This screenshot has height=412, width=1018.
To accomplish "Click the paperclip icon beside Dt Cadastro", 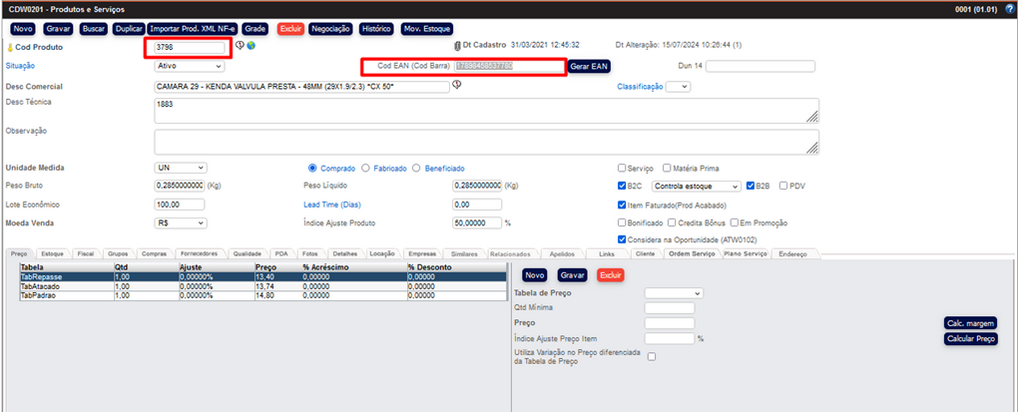I will click(x=456, y=46).
